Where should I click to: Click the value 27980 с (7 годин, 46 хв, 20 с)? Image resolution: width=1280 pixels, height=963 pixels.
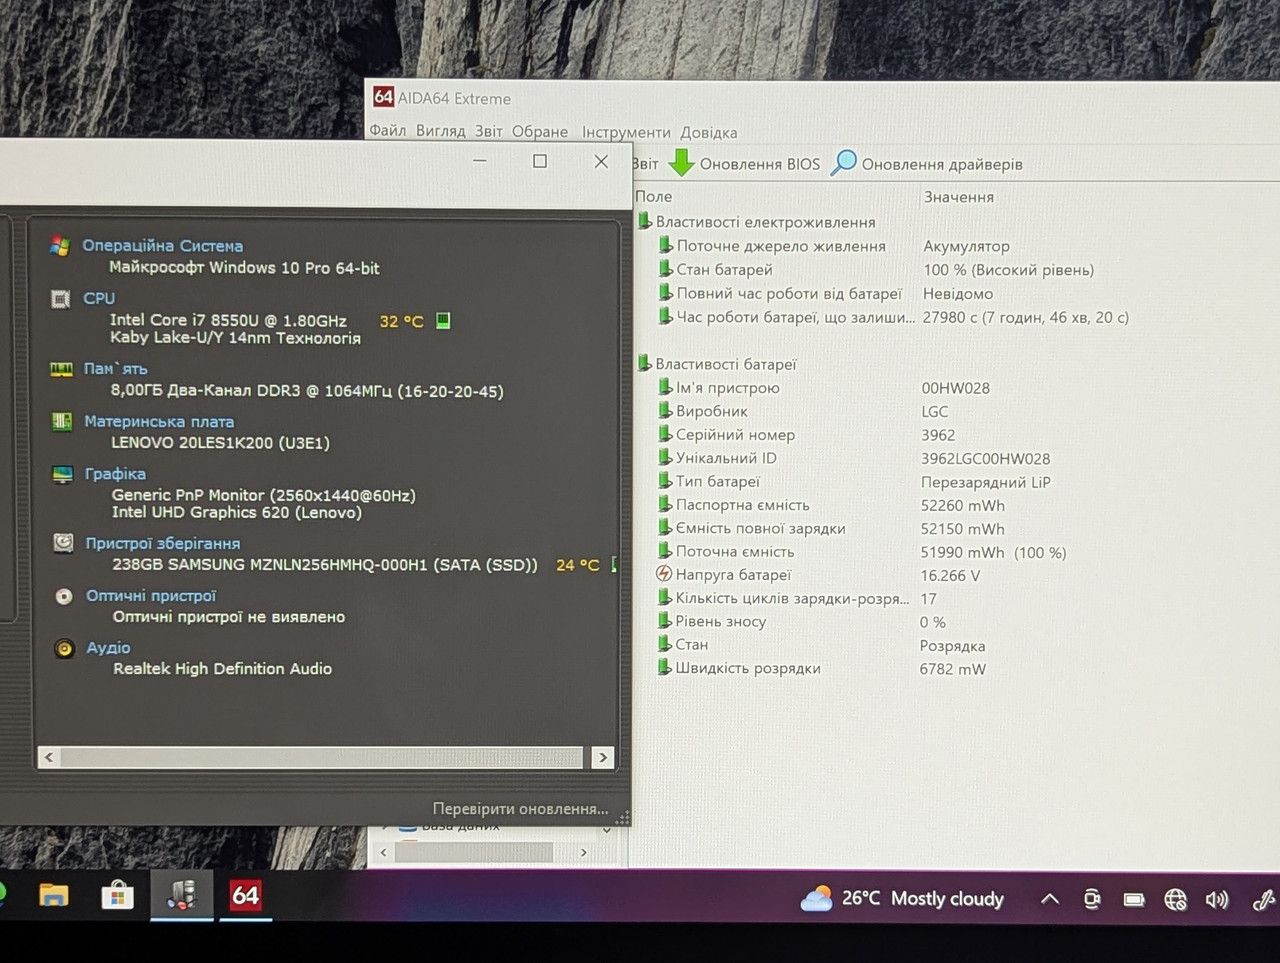(1026, 317)
